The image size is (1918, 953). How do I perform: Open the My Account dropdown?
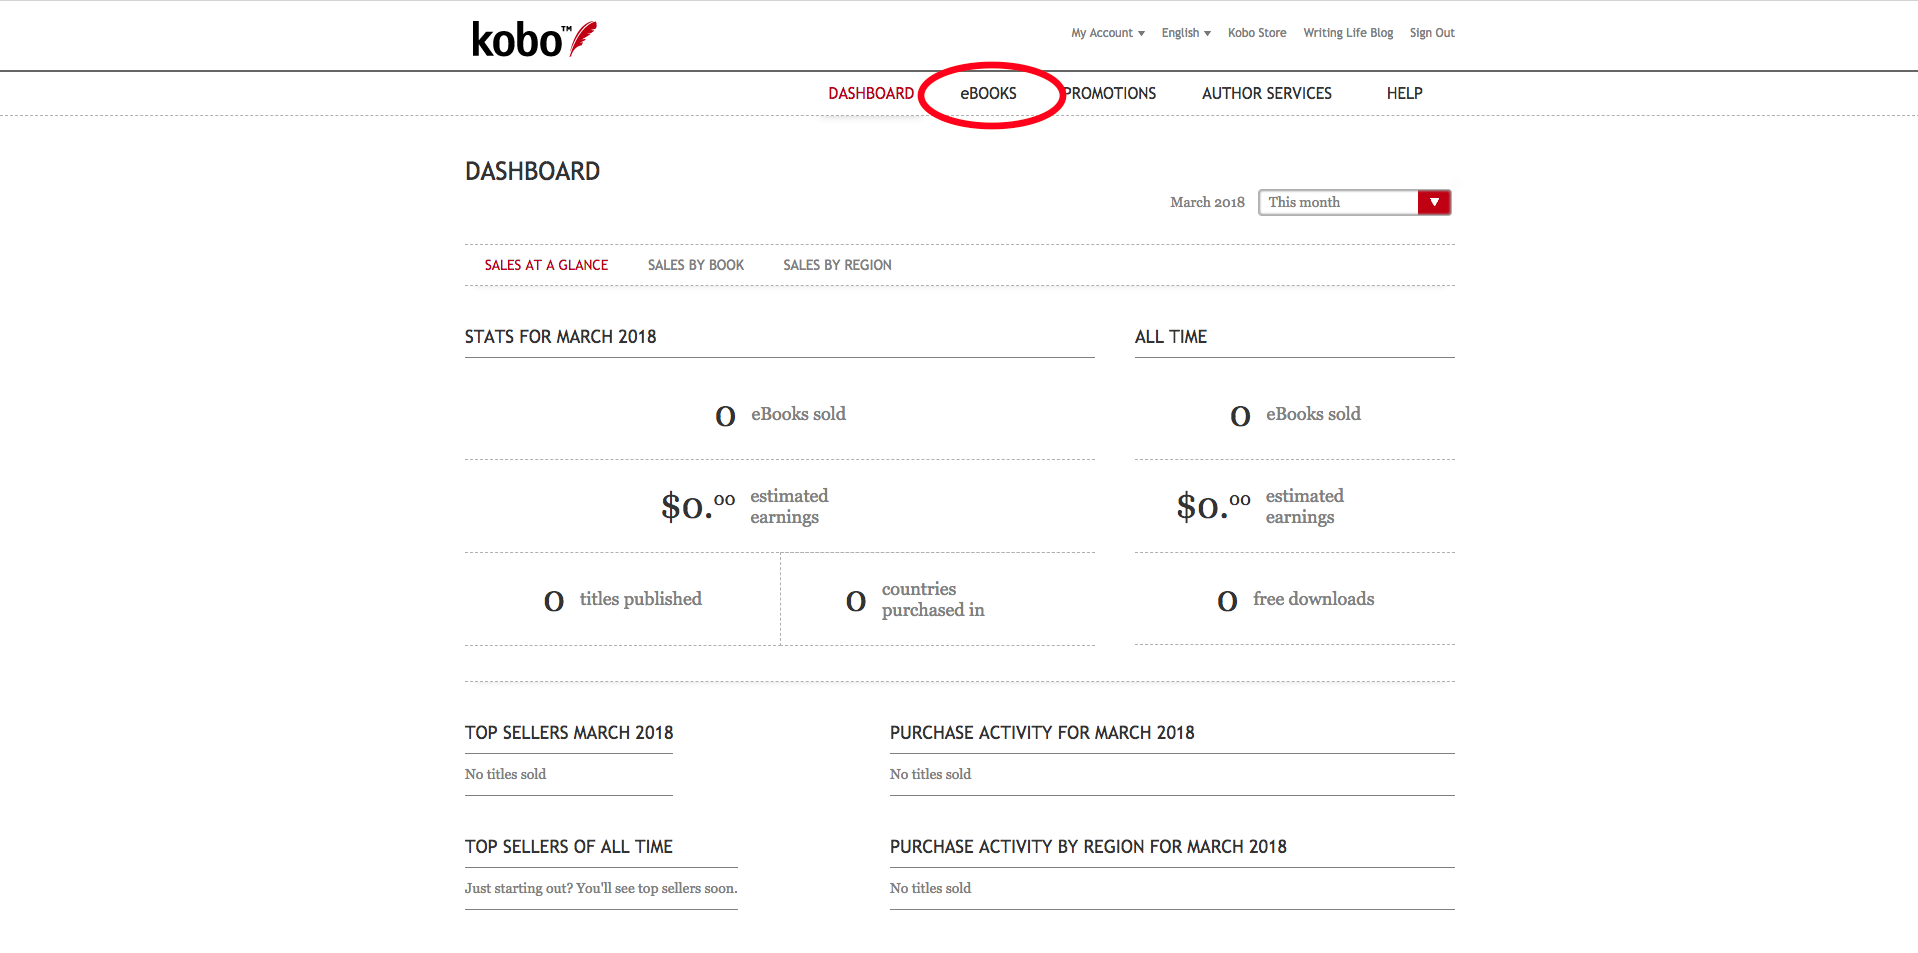pos(1107,33)
